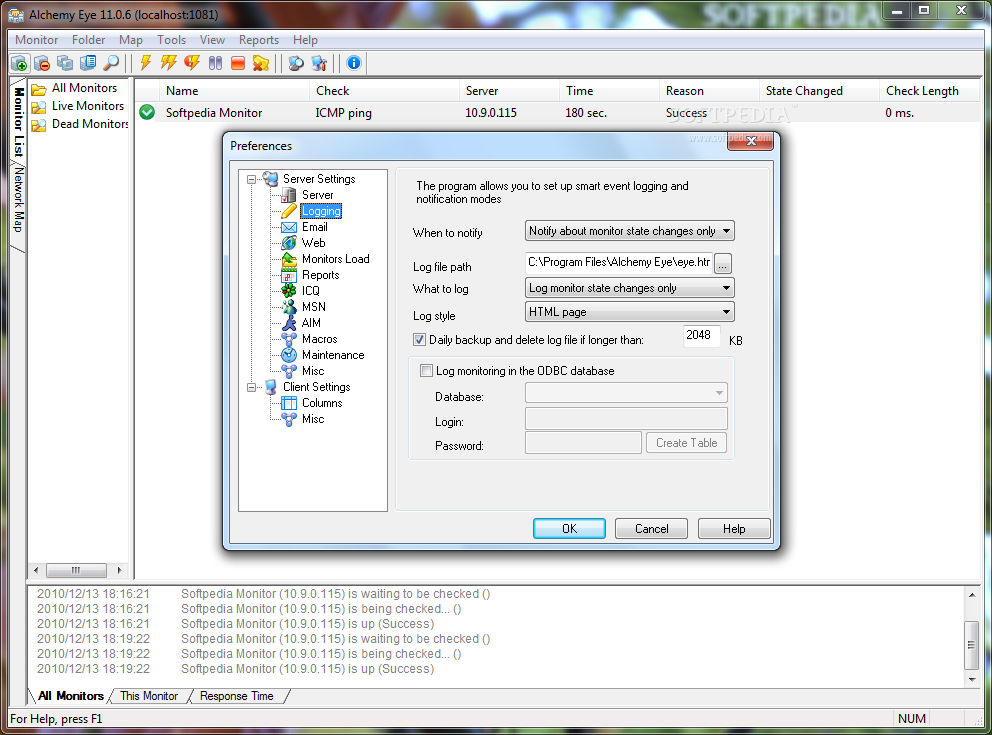Open the Database combo box
Screen dimensions: 992x735
click(626, 393)
